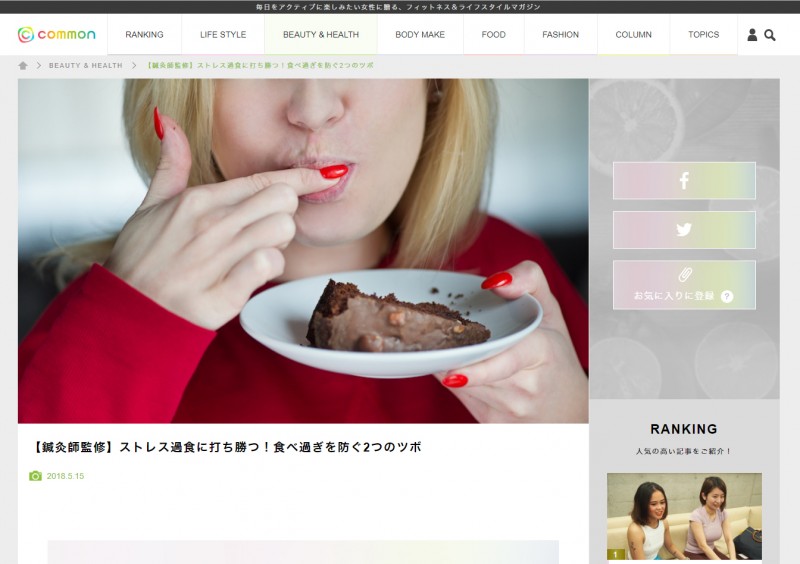Go to the FOOD section
800x564 pixels.
tap(493, 35)
